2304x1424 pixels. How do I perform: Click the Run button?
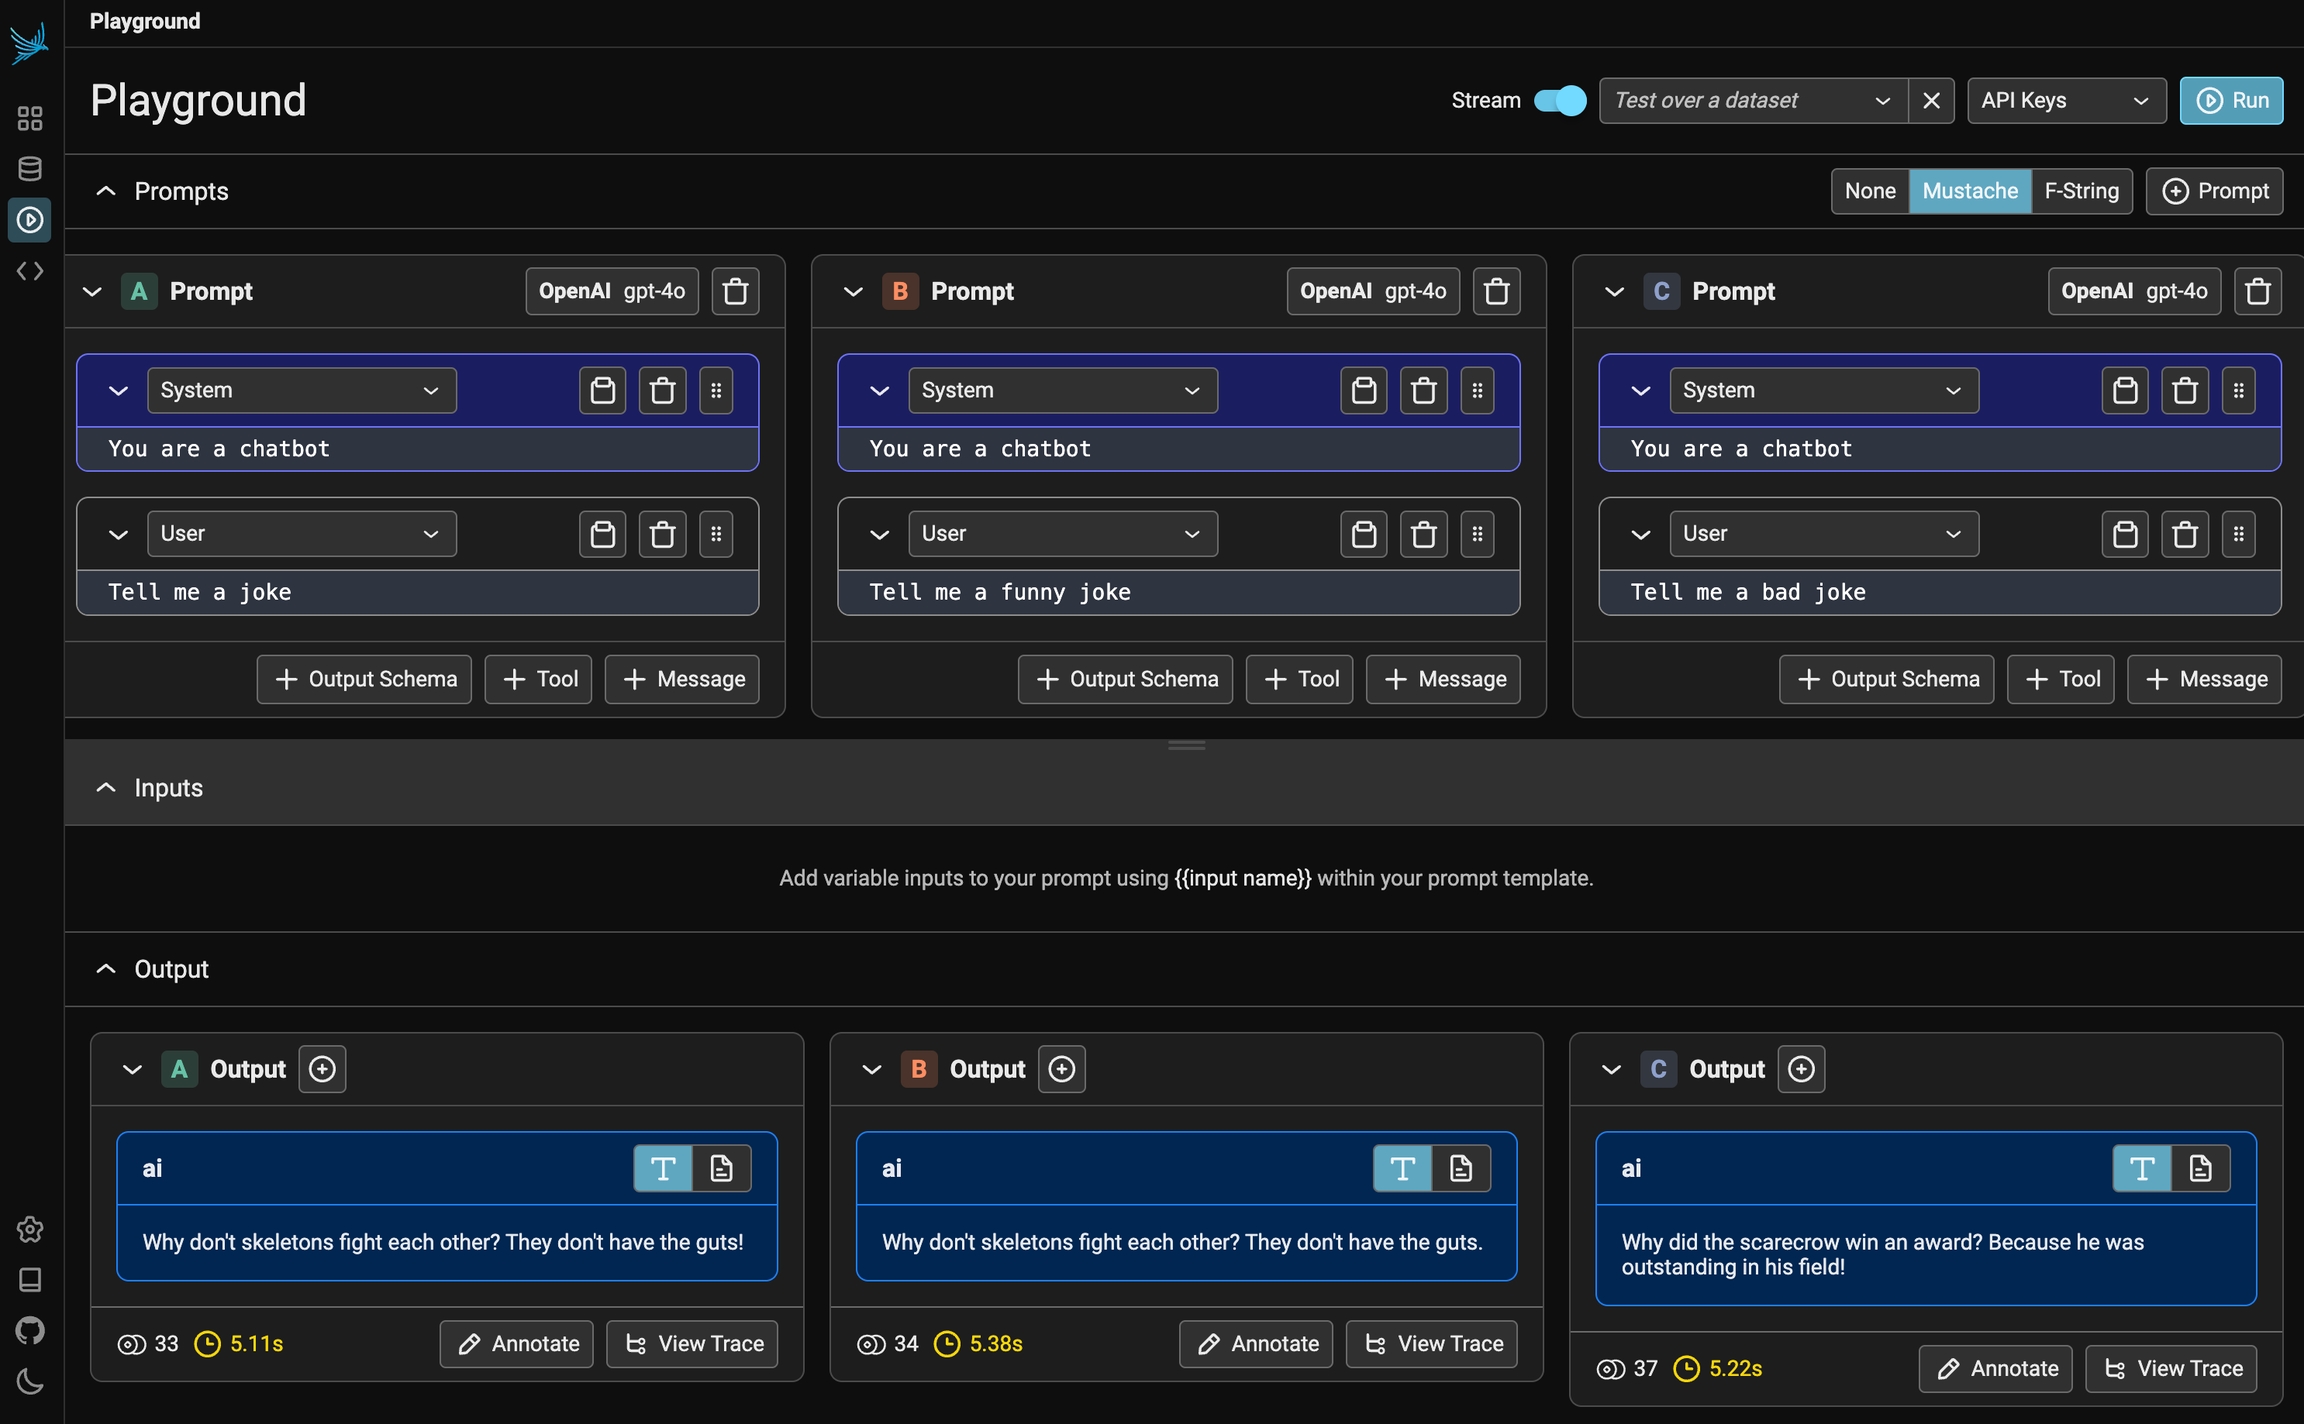[x=2231, y=100]
